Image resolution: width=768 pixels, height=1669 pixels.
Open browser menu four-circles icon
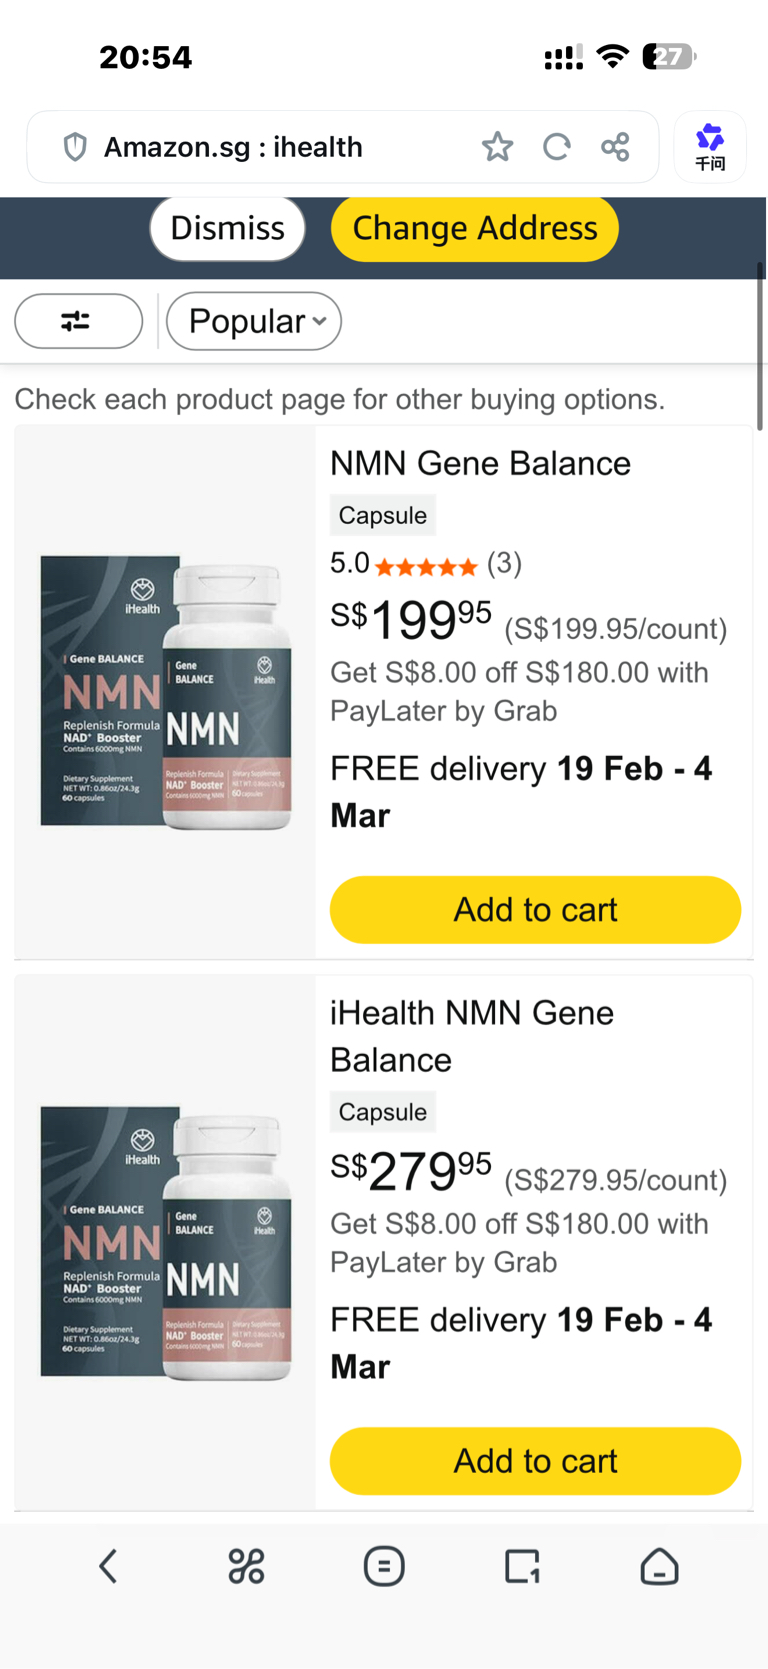point(246,1566)
